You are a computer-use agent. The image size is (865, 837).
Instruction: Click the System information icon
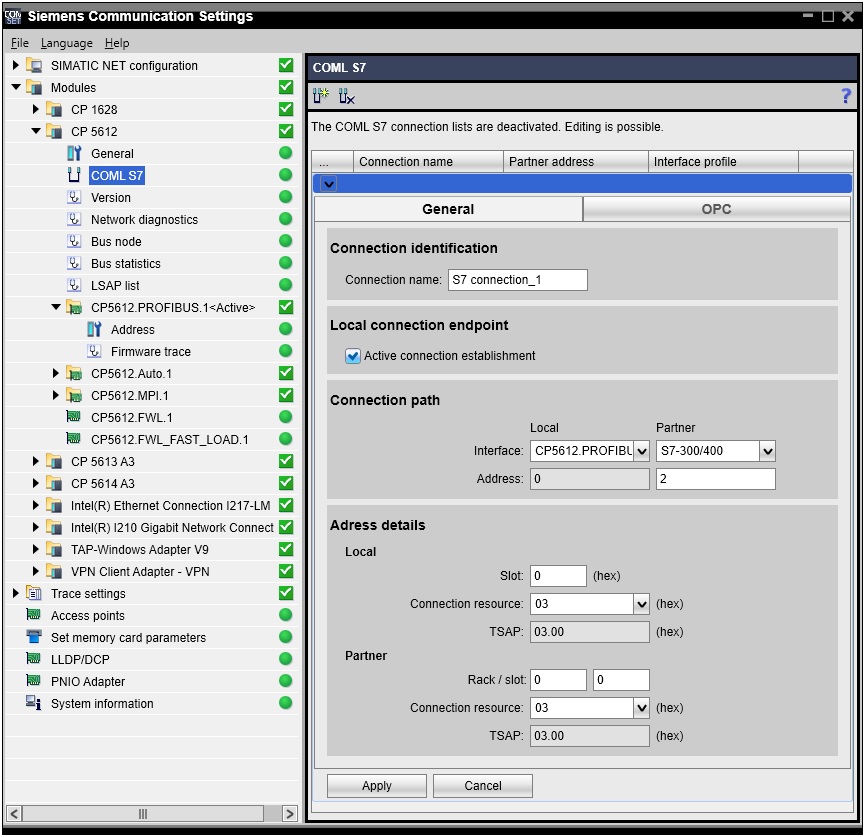(x=33, y=704)
